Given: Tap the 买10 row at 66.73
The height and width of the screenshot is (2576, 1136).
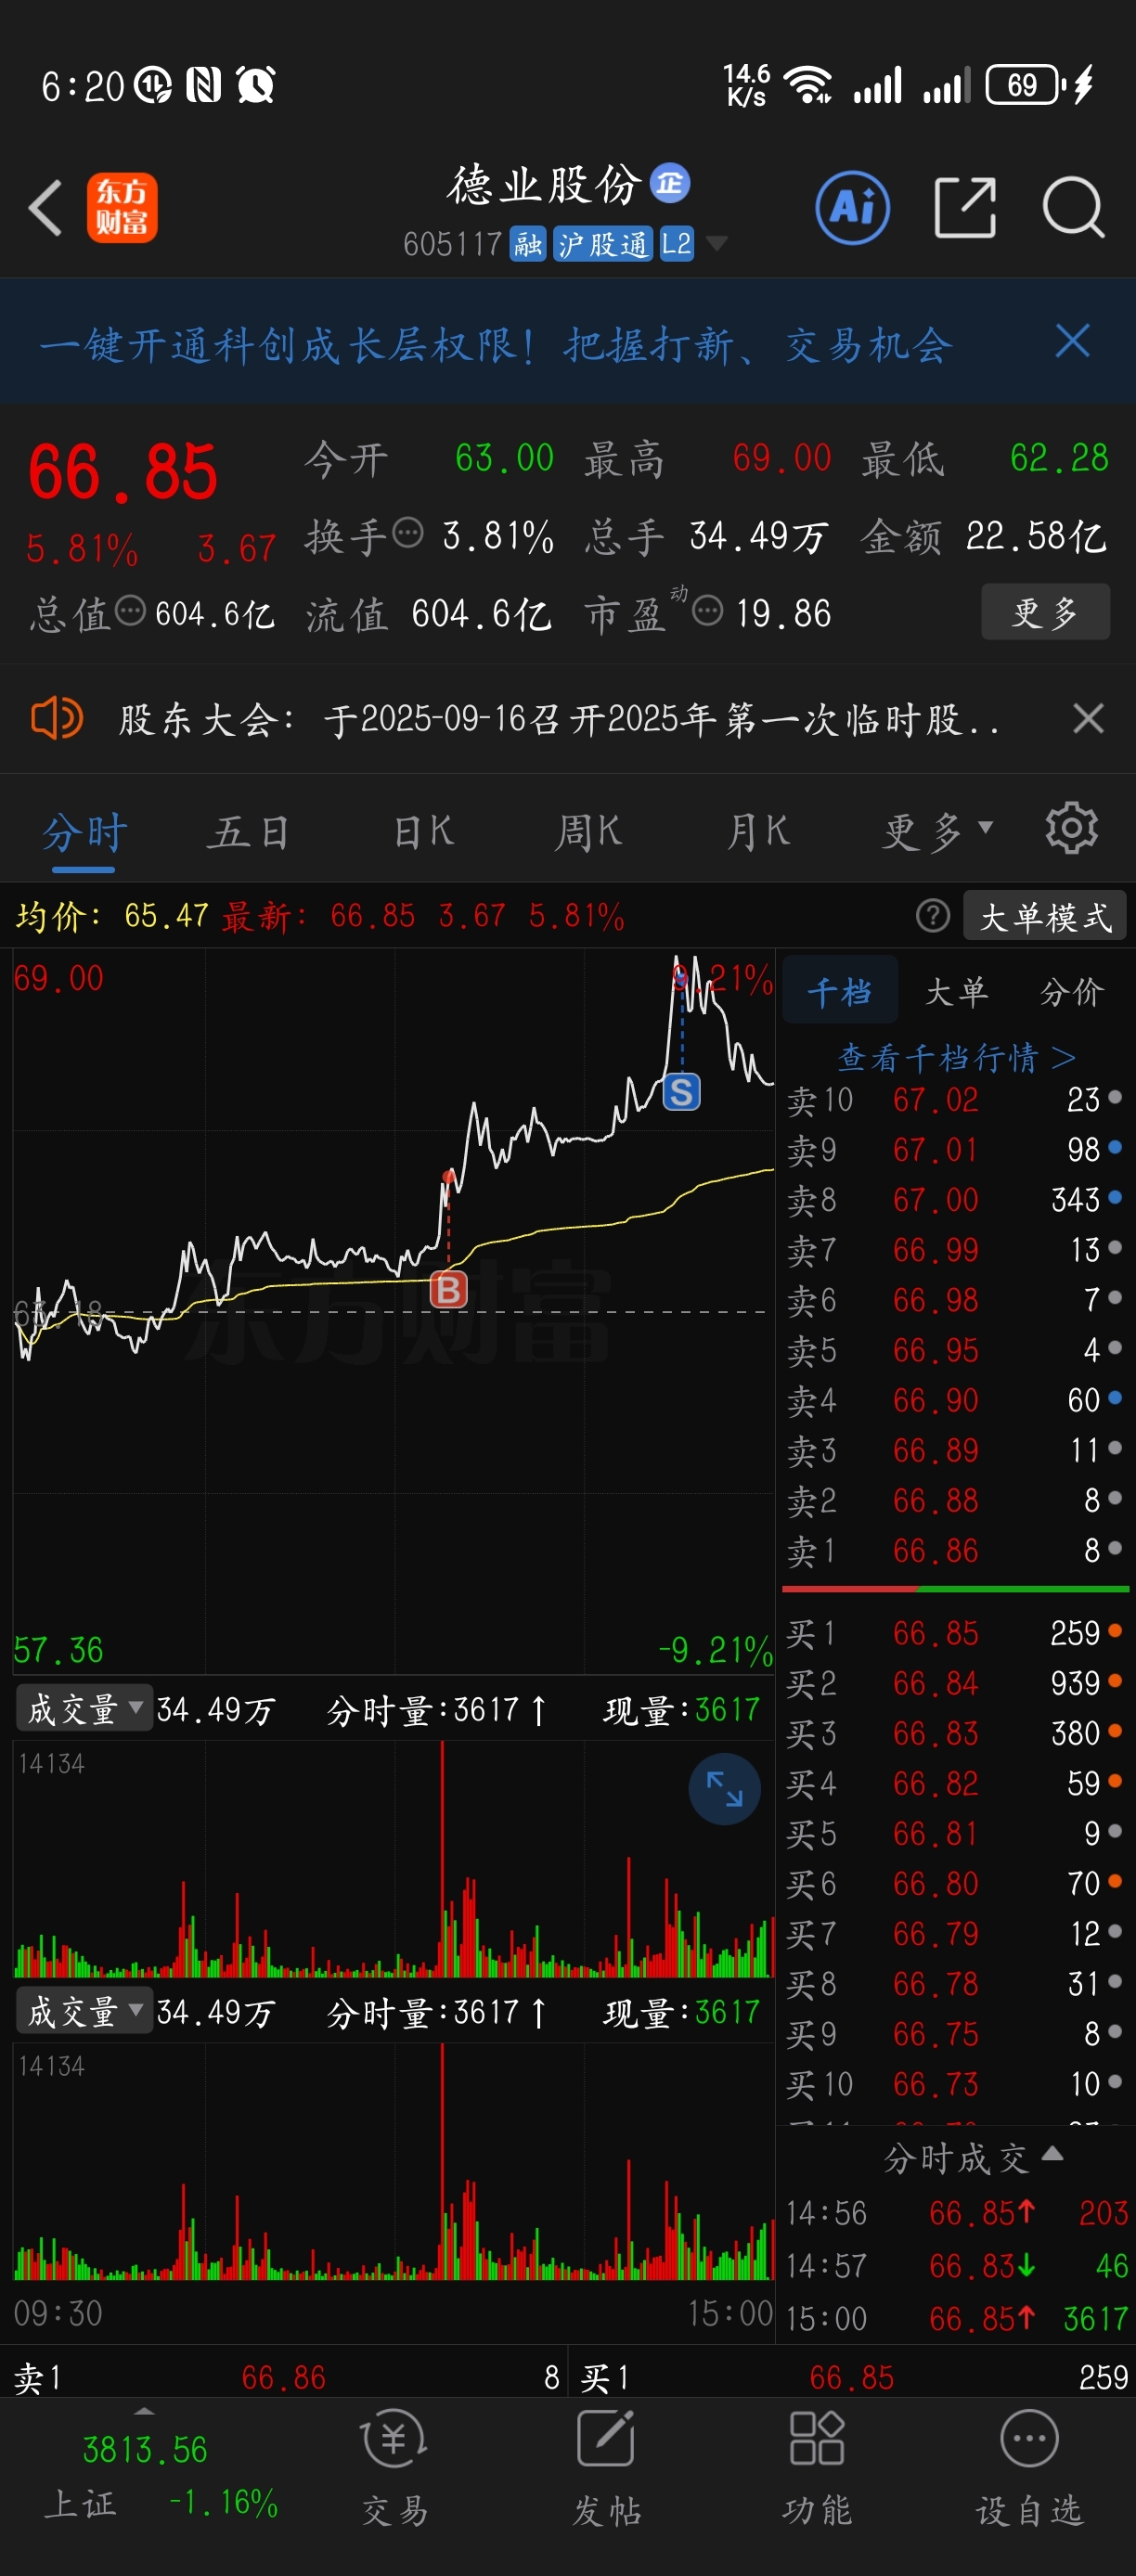Looking at the screenshot, I should tap(955, 2084).
